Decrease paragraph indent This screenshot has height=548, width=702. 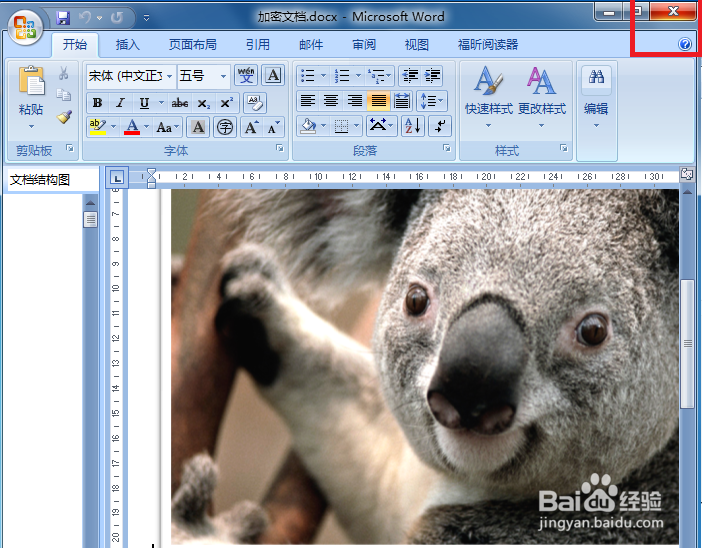410,75
